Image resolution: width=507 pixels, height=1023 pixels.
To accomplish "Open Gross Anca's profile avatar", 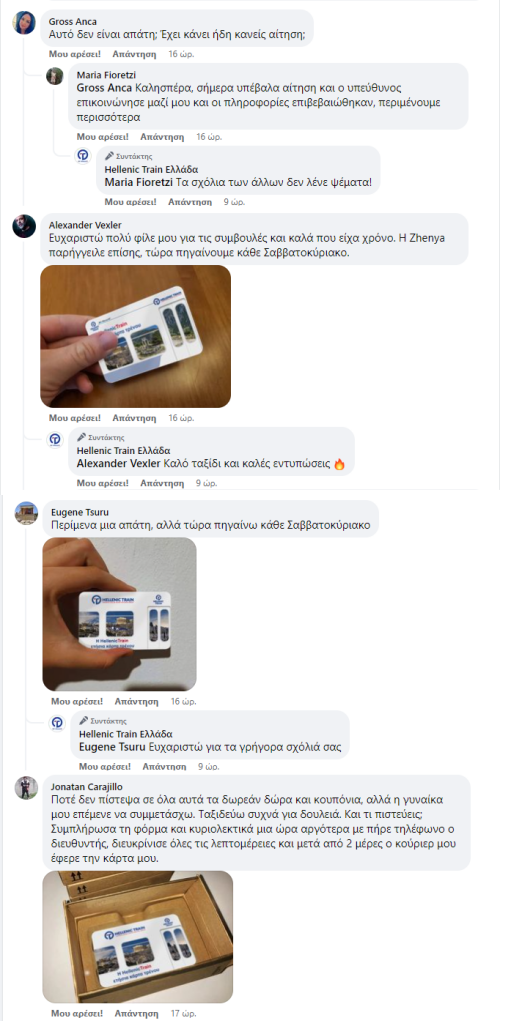I will (24, 23).
